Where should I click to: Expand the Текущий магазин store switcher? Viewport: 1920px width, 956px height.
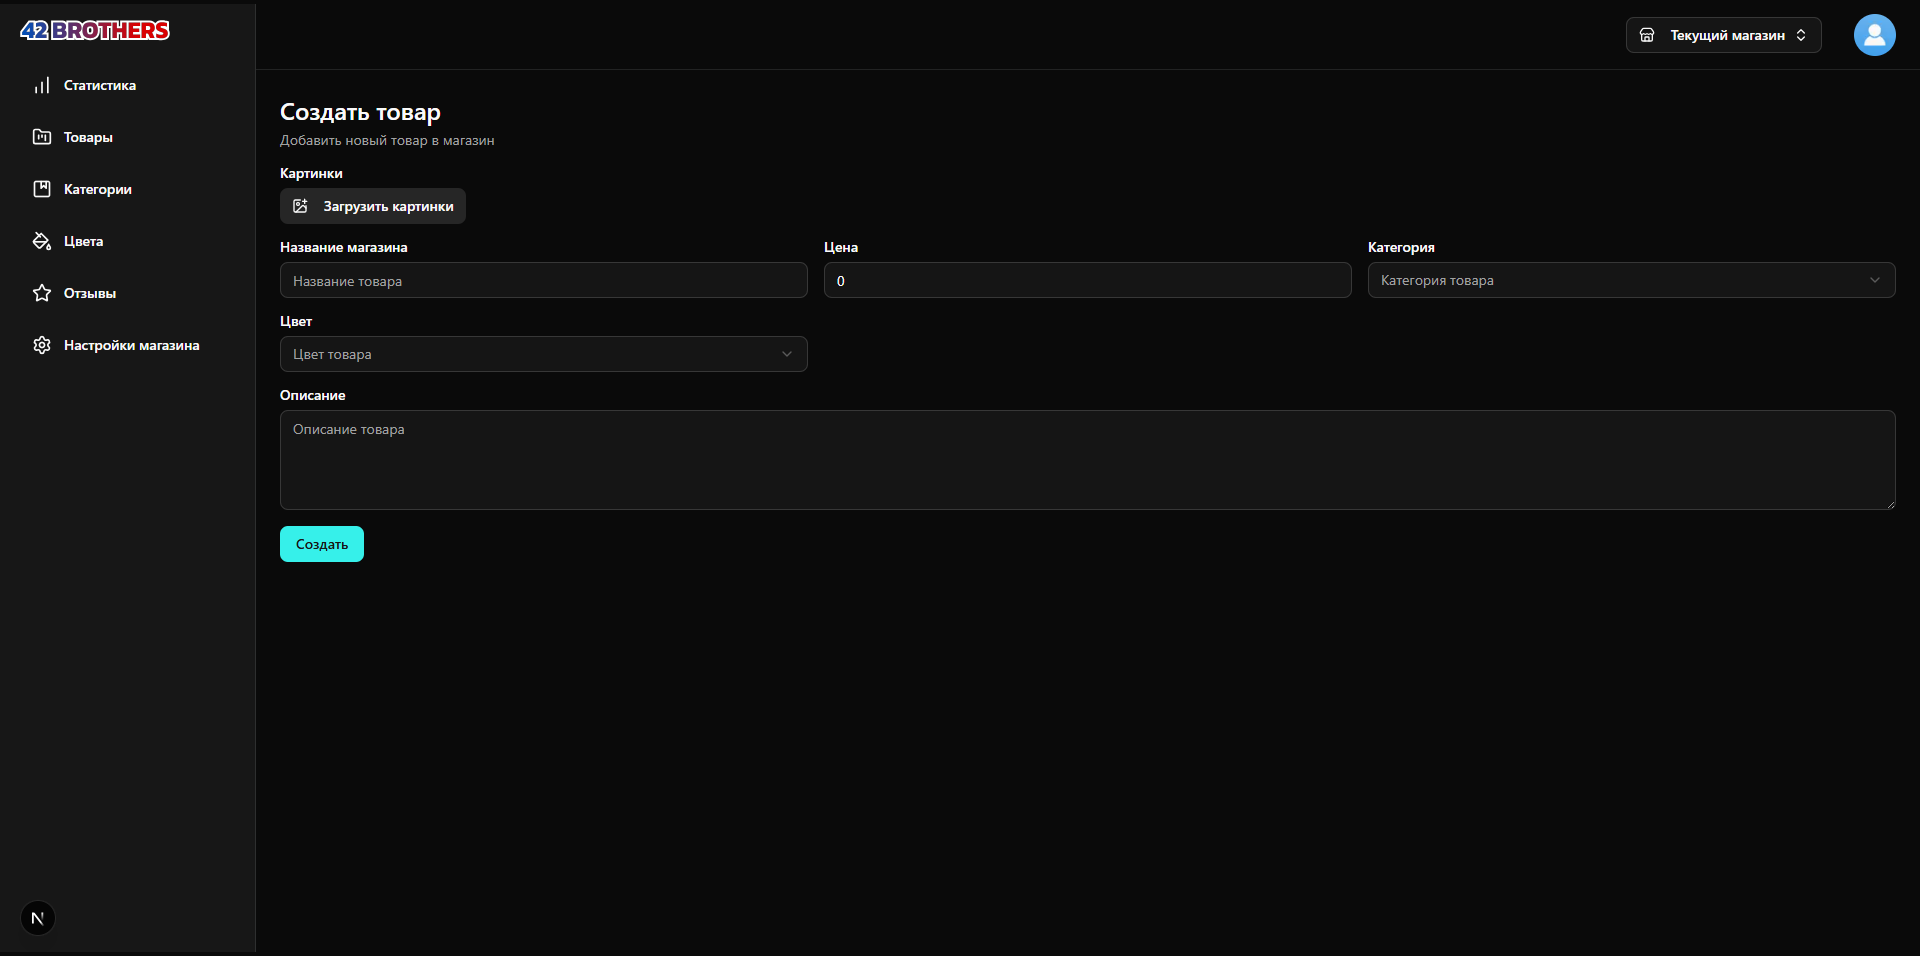1723,35
